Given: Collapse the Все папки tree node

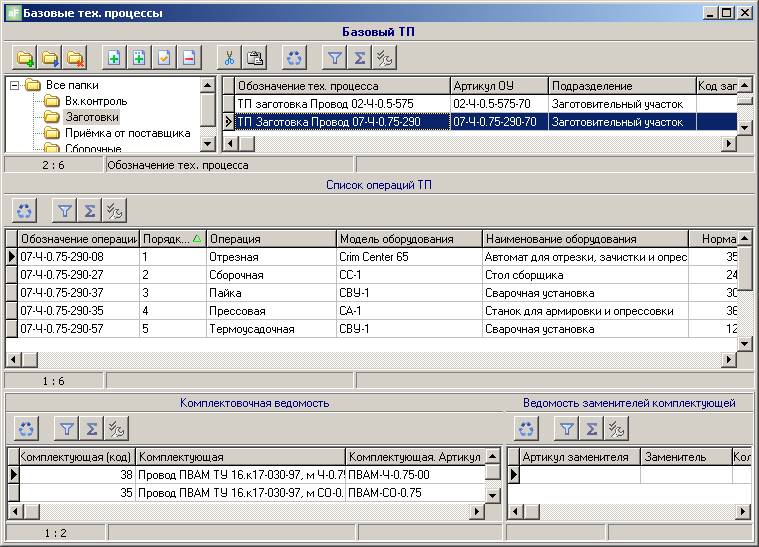Looking at the screenshot, I should tap(16, 85).
